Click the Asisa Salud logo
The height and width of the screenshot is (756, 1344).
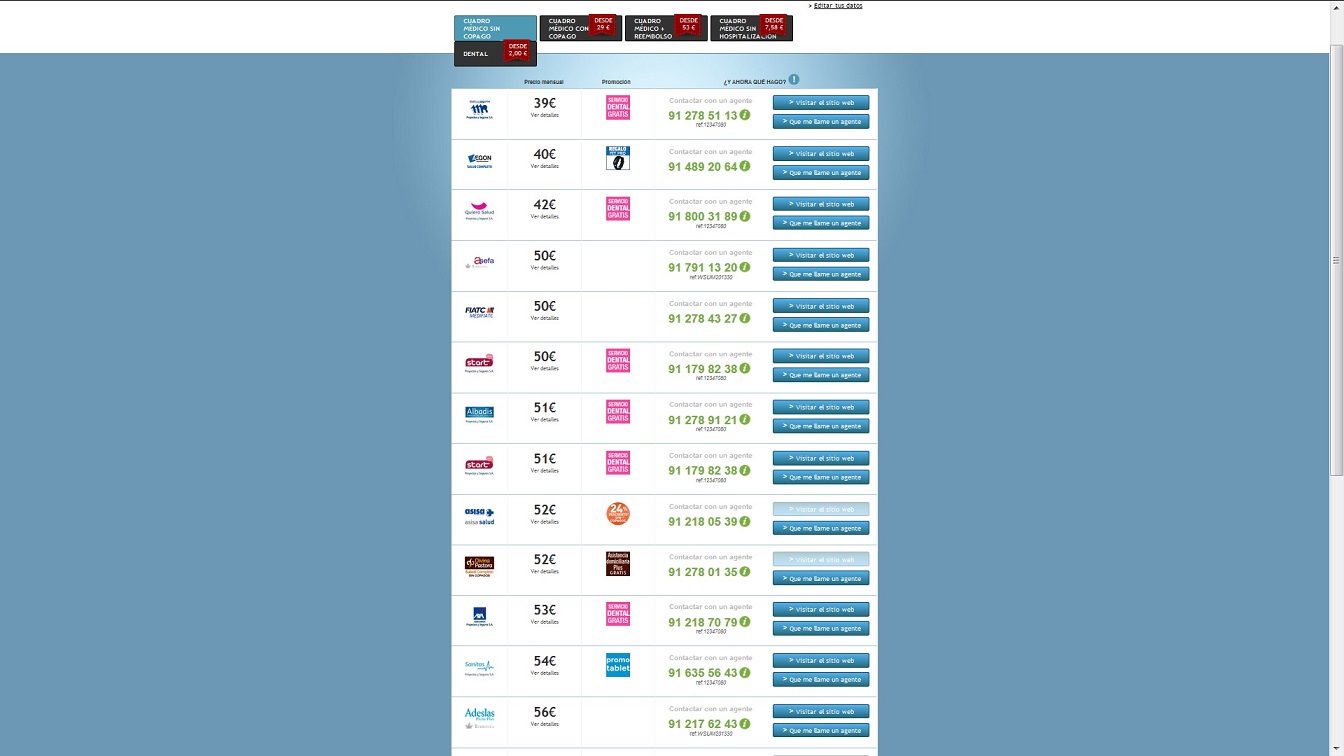[x=479, y=516]
